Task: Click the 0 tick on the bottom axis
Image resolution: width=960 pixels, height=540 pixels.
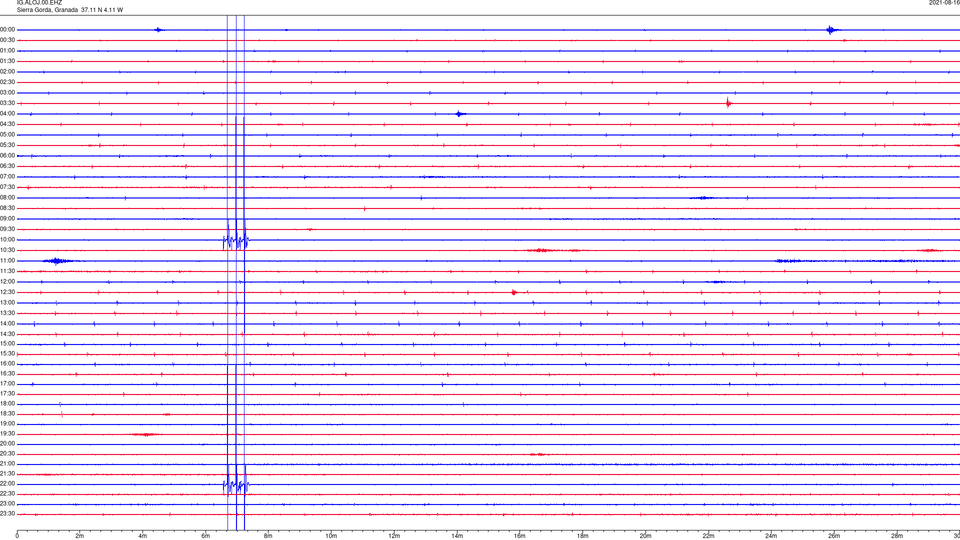Action: click(17, 536)
